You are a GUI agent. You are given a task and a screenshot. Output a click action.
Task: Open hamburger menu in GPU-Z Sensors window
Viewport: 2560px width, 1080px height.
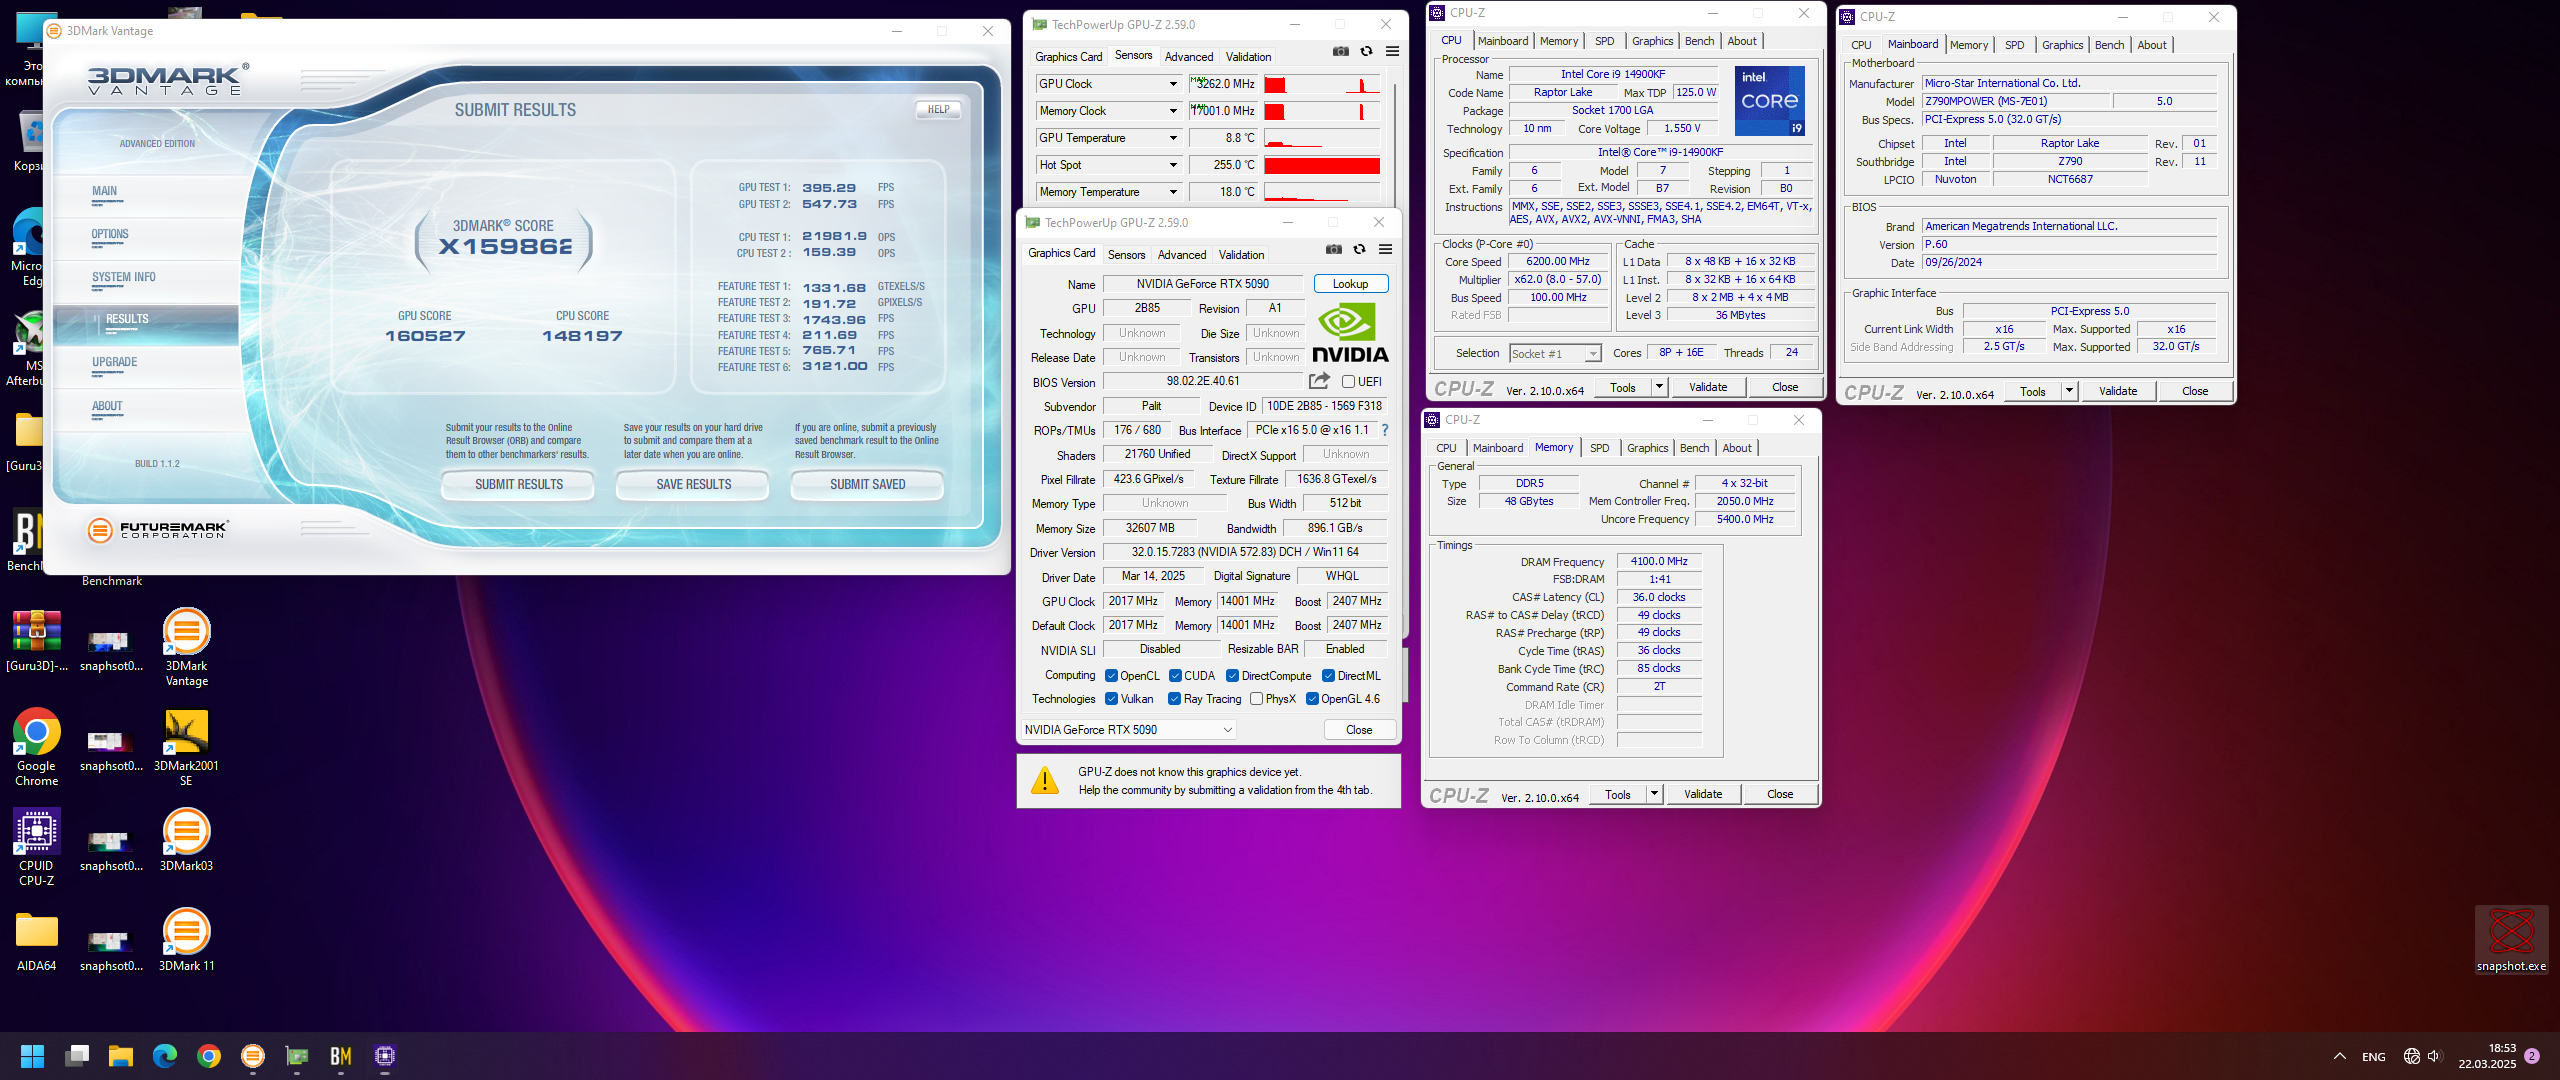point(1392,52)
